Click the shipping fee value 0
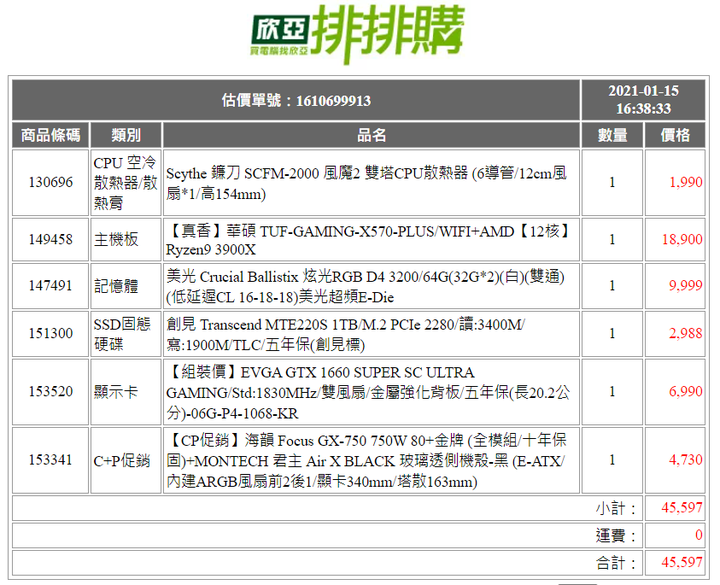720x585 pixels. [x=698, y=535]
